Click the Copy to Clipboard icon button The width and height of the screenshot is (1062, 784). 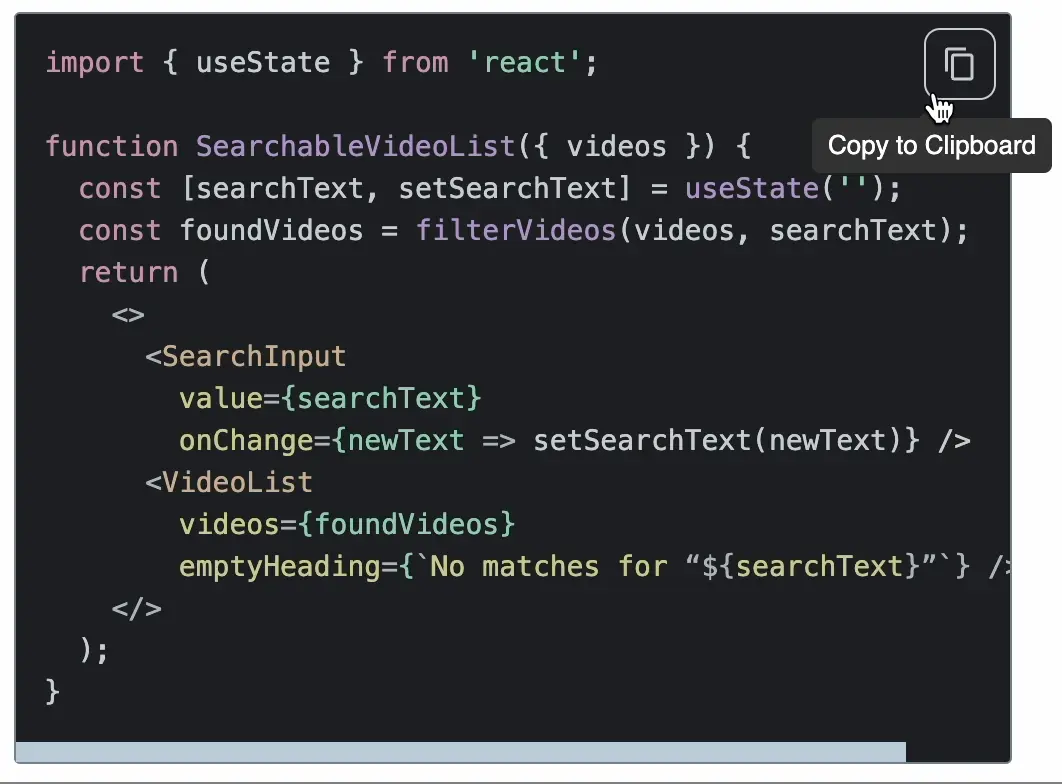point(959,64)
